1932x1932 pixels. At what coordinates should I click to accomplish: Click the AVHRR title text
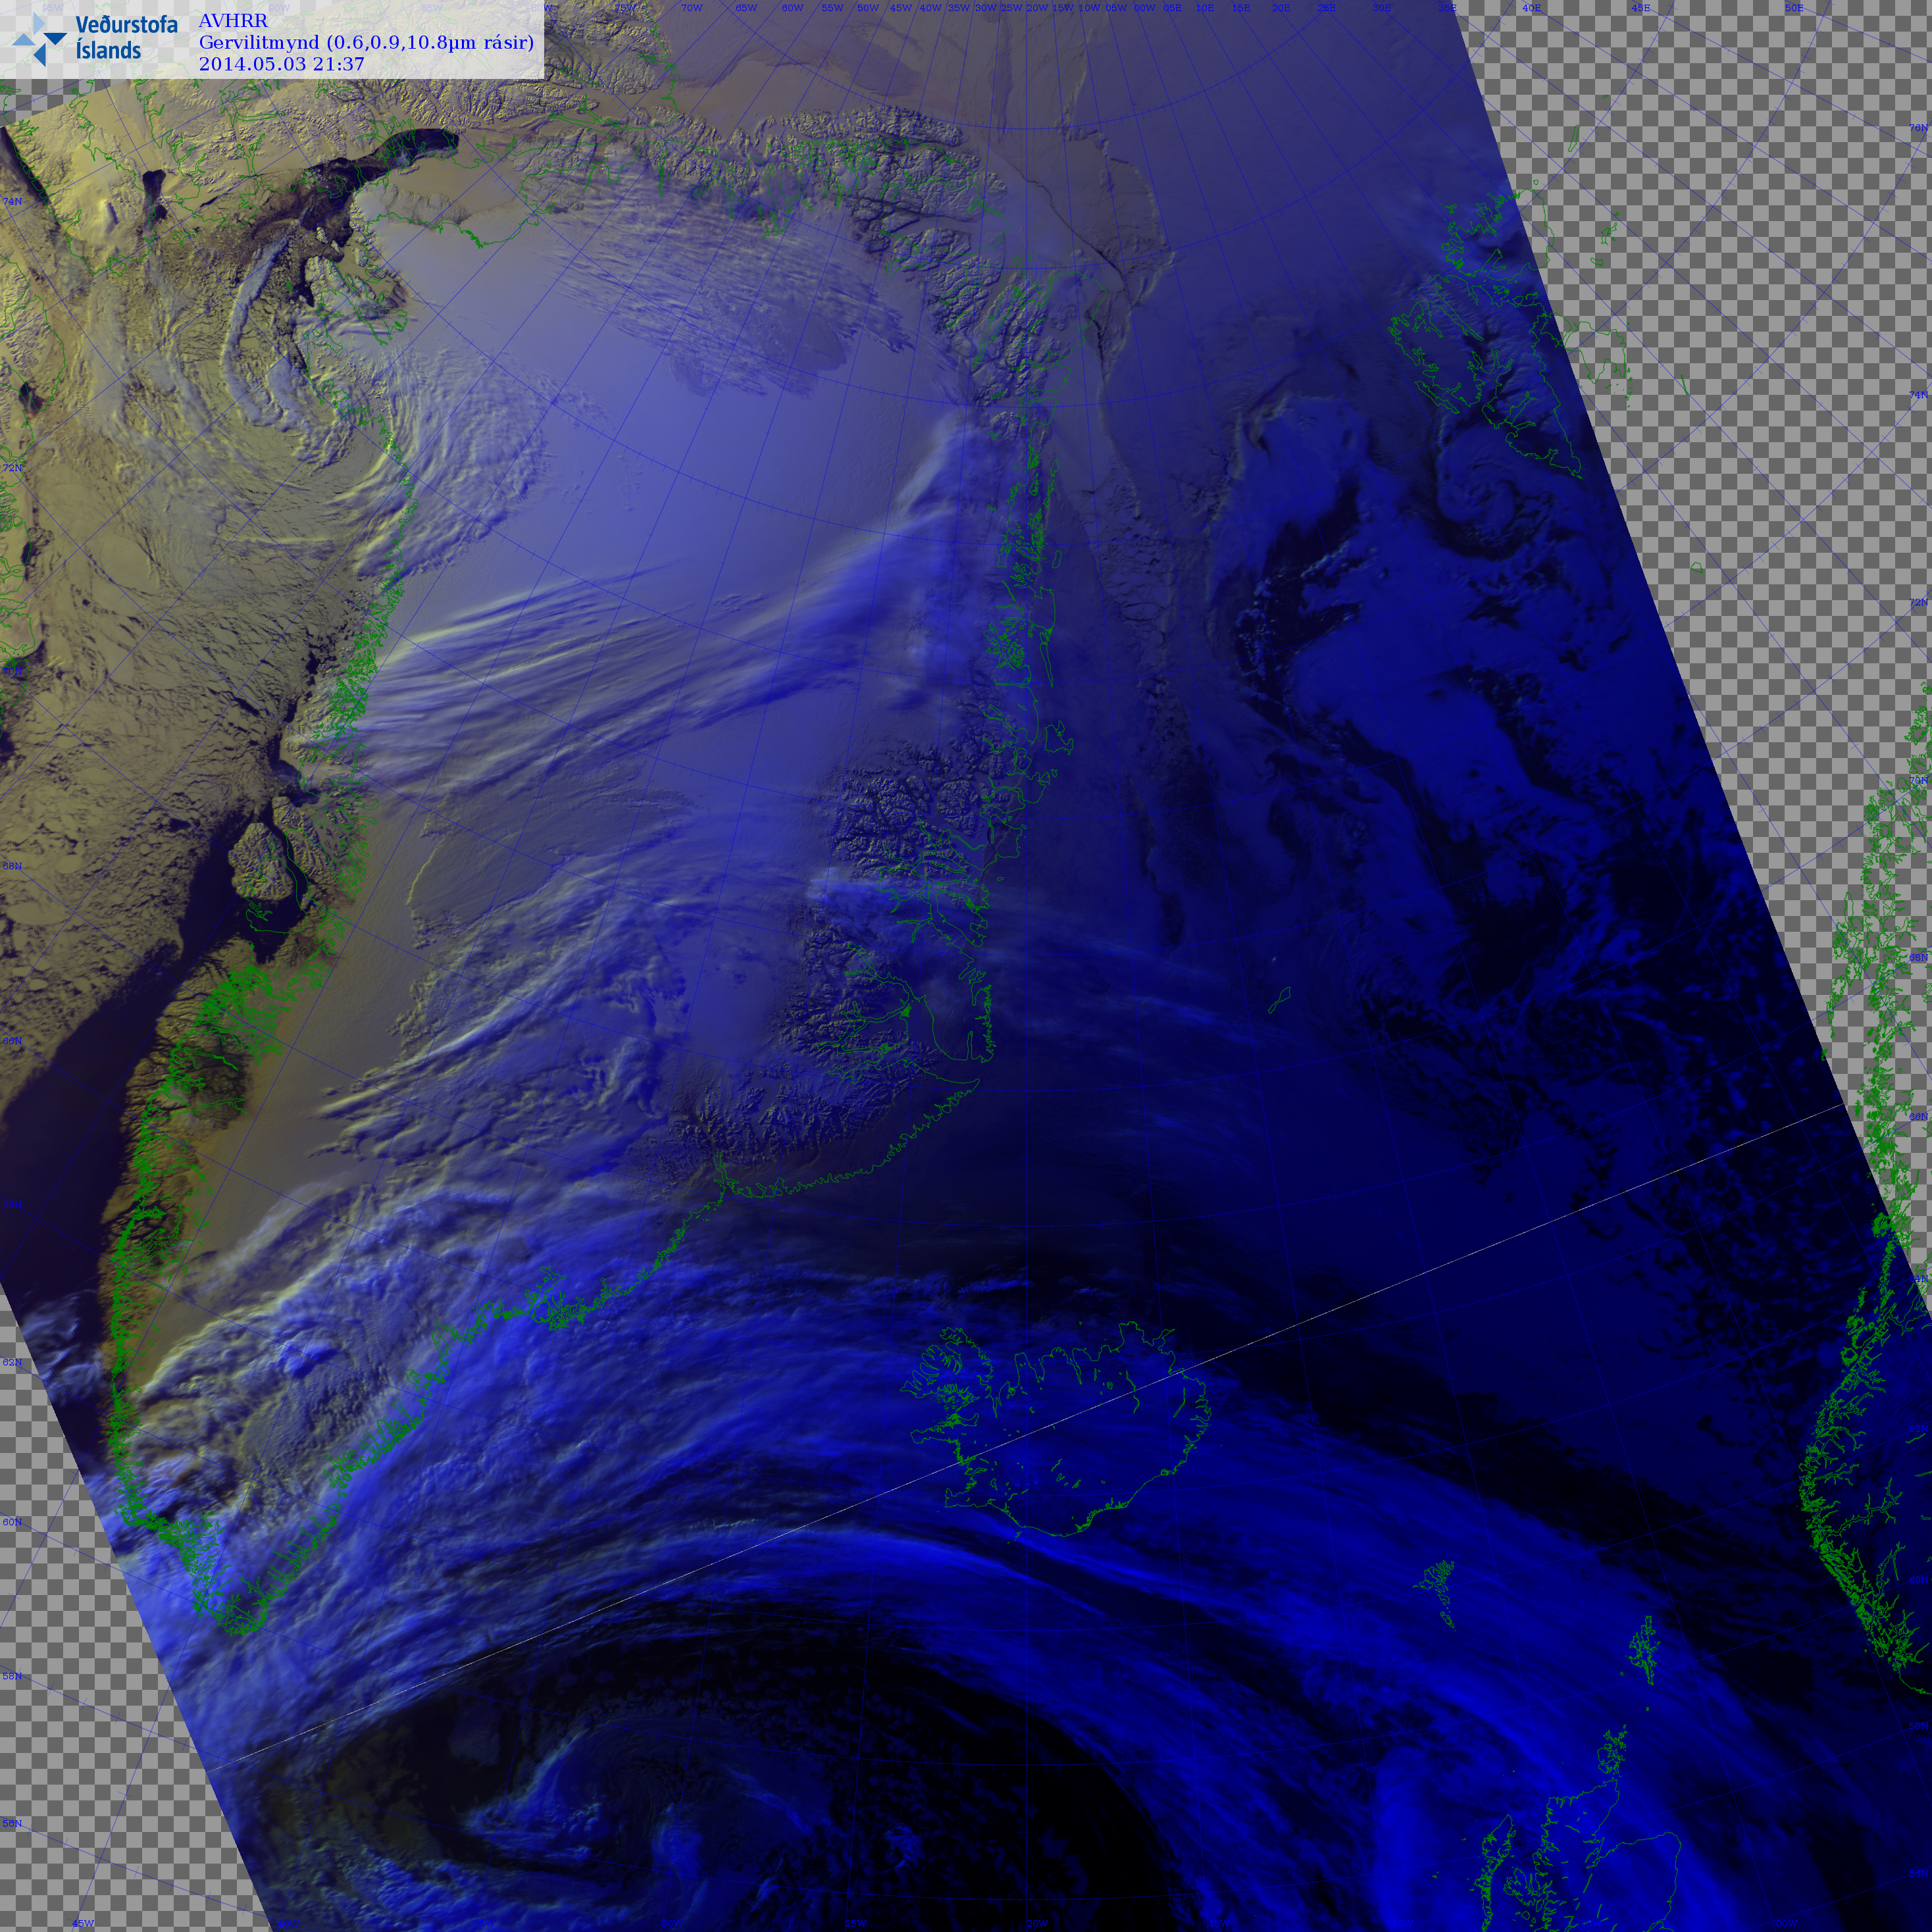click(233, 21)
